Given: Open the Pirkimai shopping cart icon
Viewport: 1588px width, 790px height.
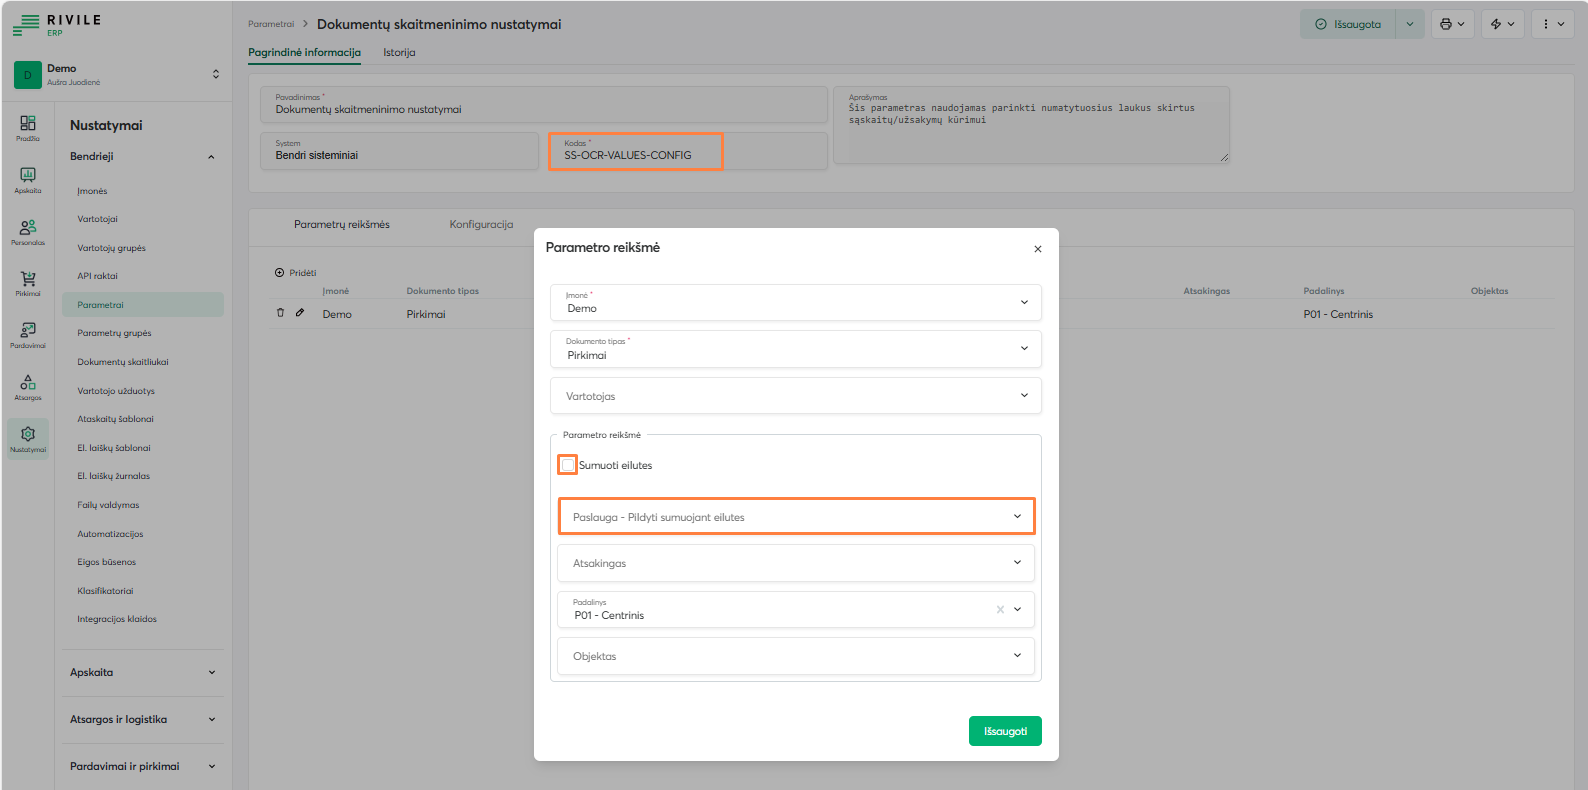Looking at the screenshot, I should 28,282.
